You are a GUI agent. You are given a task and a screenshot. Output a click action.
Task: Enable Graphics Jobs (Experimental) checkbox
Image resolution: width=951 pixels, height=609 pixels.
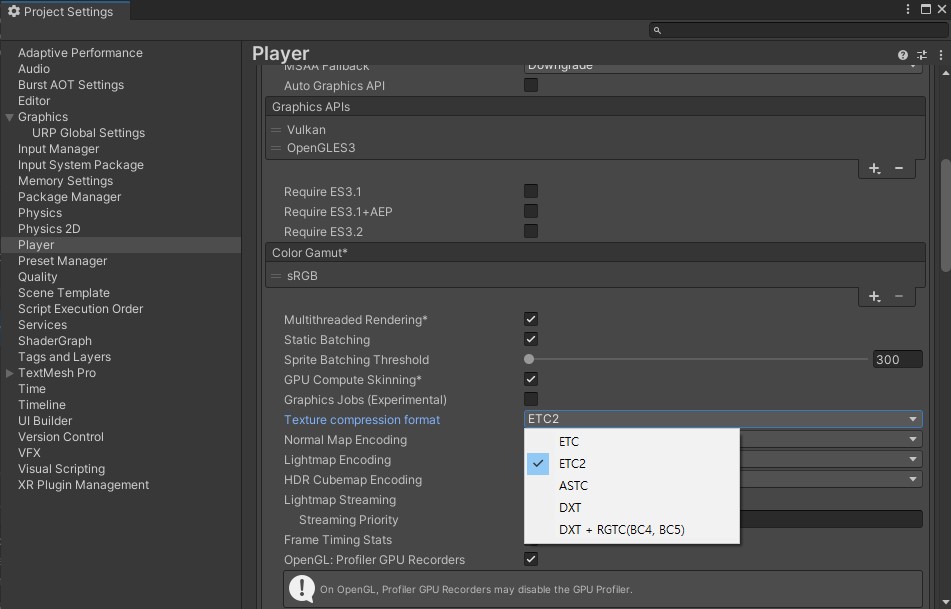[x=531, y=399]
